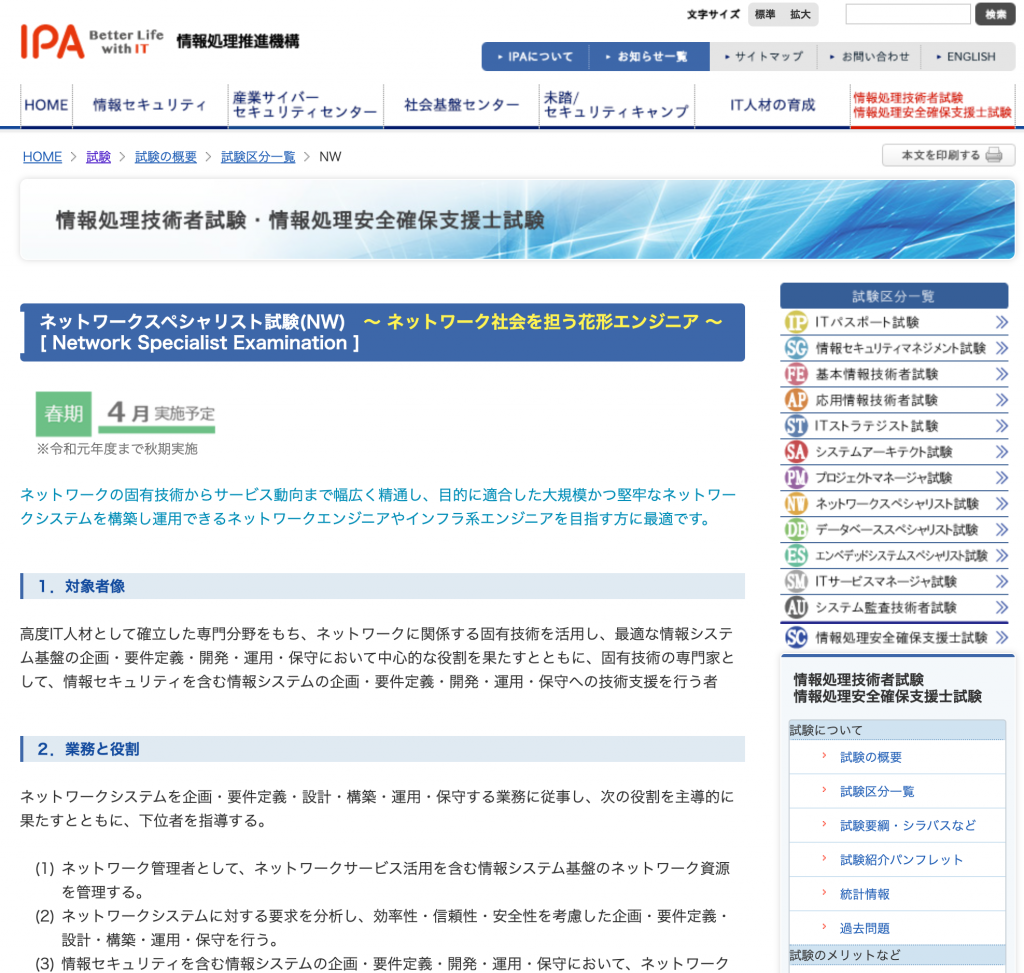Click chevron arrow beside ITパスポート試験
The height and width of the screenshot is (973, 1024).
tap(1002, 322)
